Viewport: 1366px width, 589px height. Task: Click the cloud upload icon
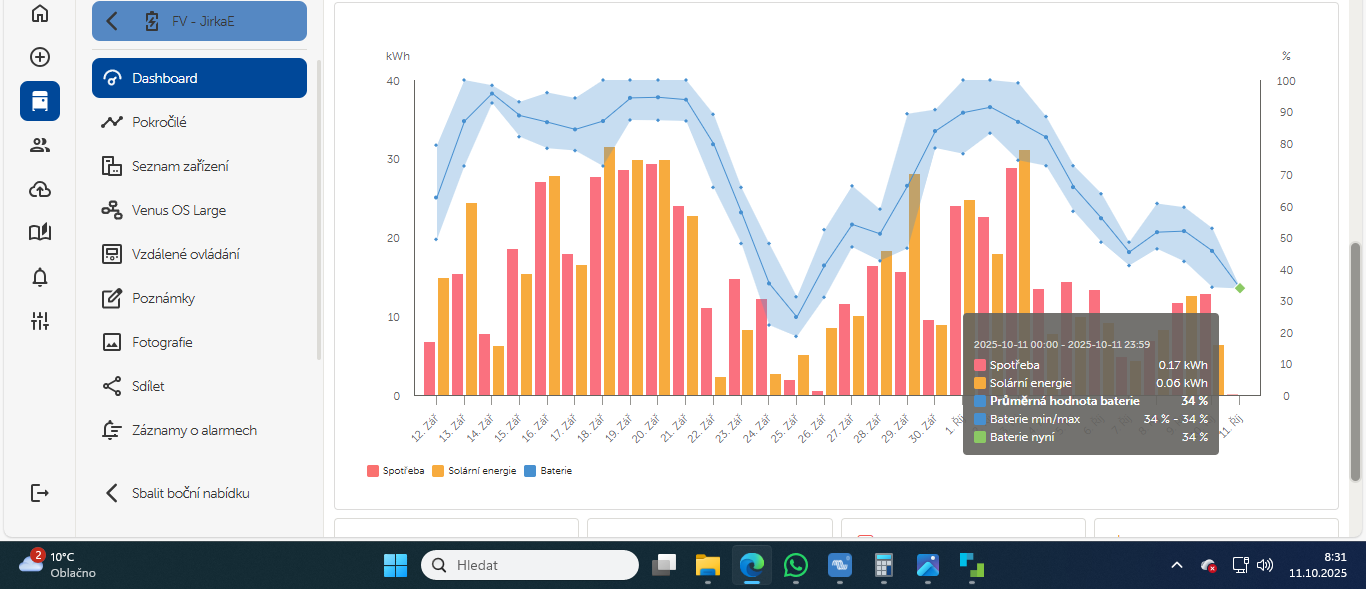tap(40, 189)
